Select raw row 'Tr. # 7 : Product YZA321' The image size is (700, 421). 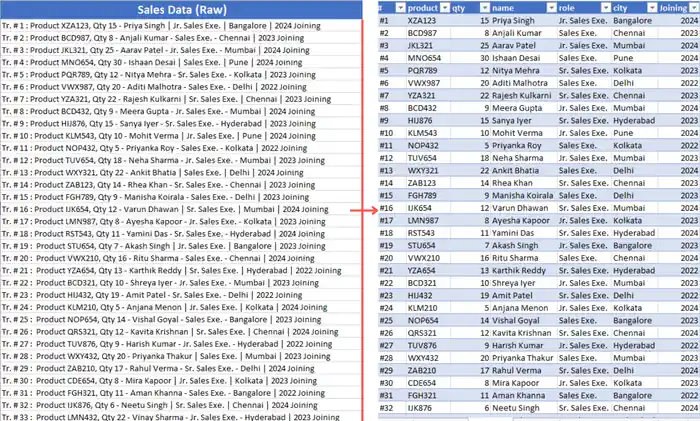click(181, 99)
